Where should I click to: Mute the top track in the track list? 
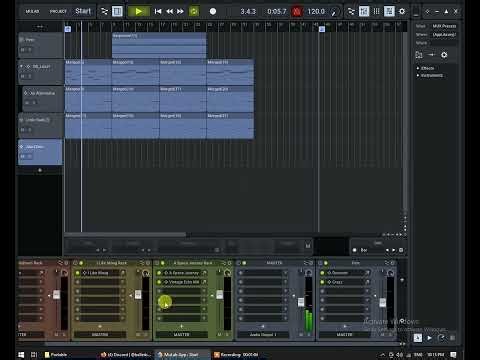[22, 50]
